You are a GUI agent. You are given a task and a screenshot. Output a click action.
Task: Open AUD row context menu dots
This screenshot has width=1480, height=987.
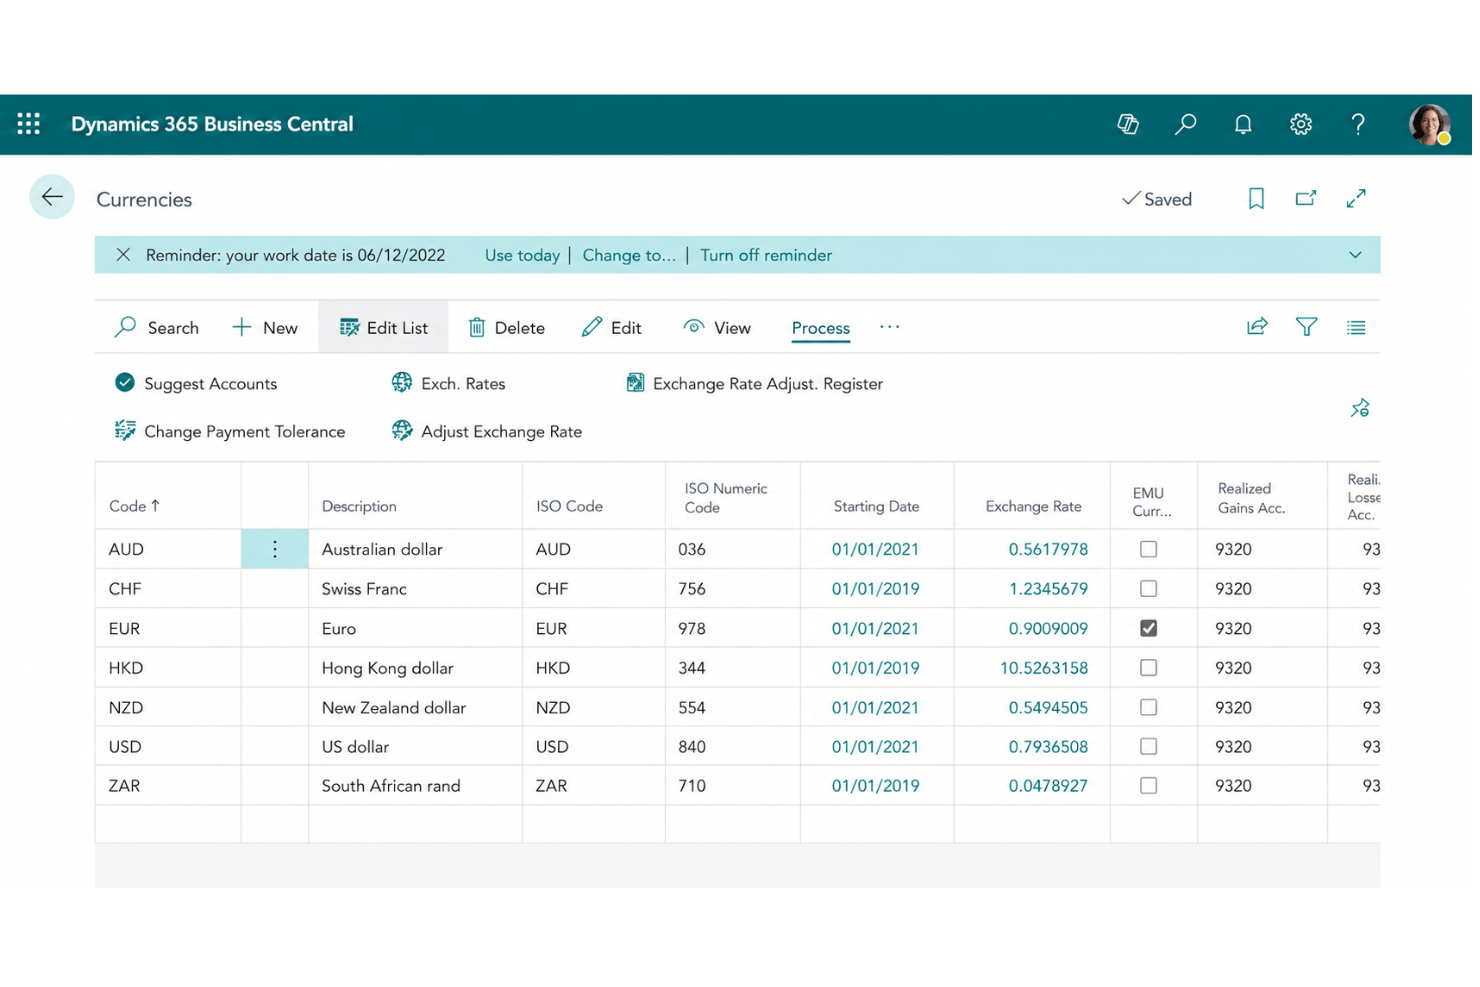tap(276, 551)
